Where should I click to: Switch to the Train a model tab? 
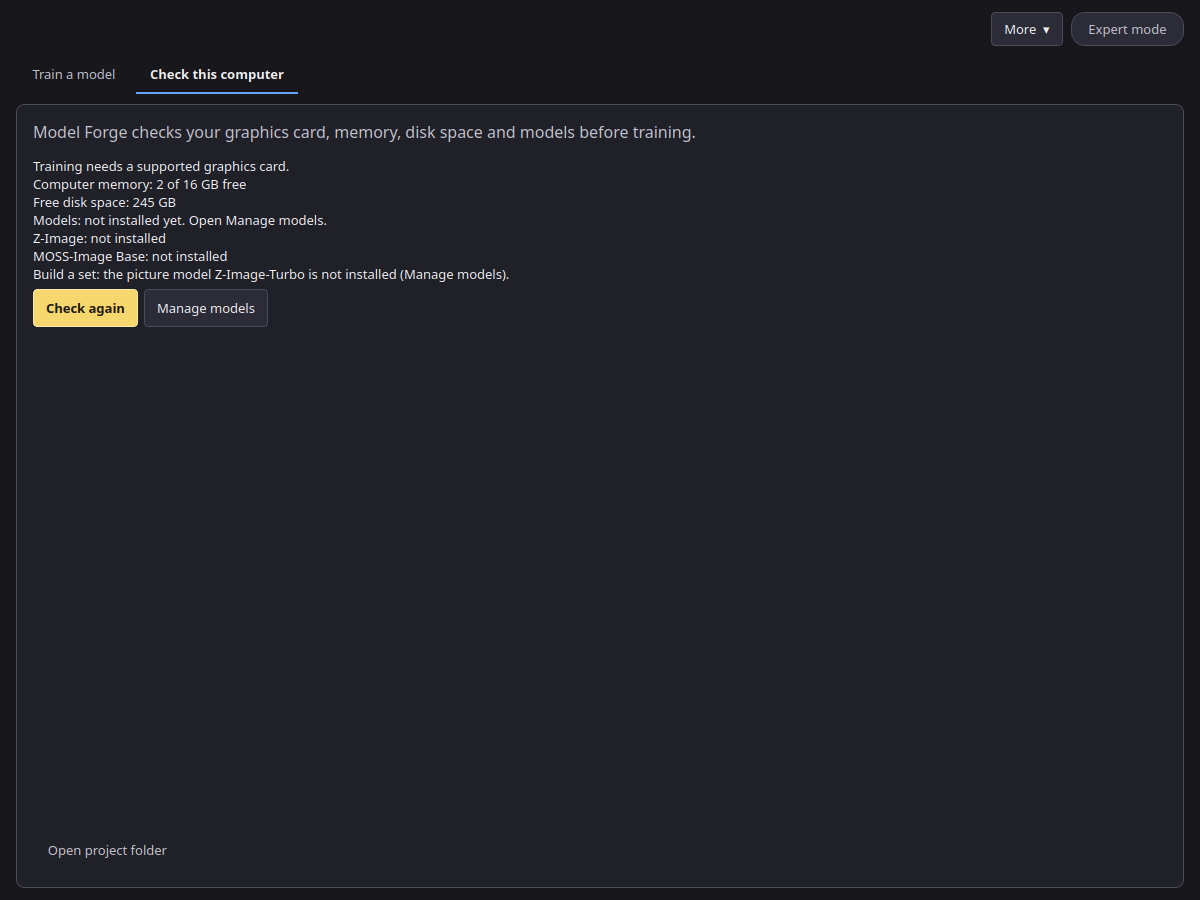click(x=74, y=75)
